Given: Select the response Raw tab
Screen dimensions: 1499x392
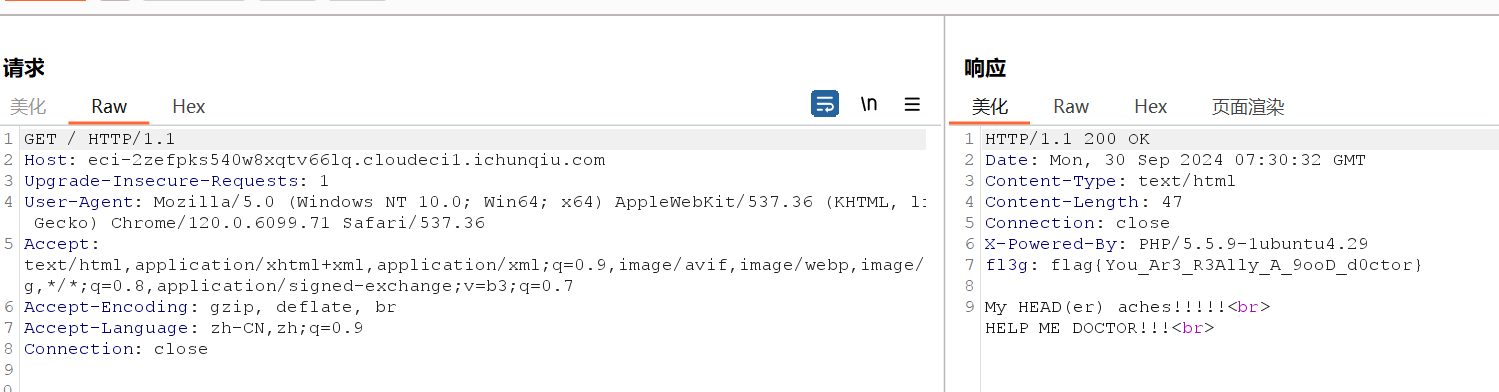Looking at the screenshot, I should 1071,106.
